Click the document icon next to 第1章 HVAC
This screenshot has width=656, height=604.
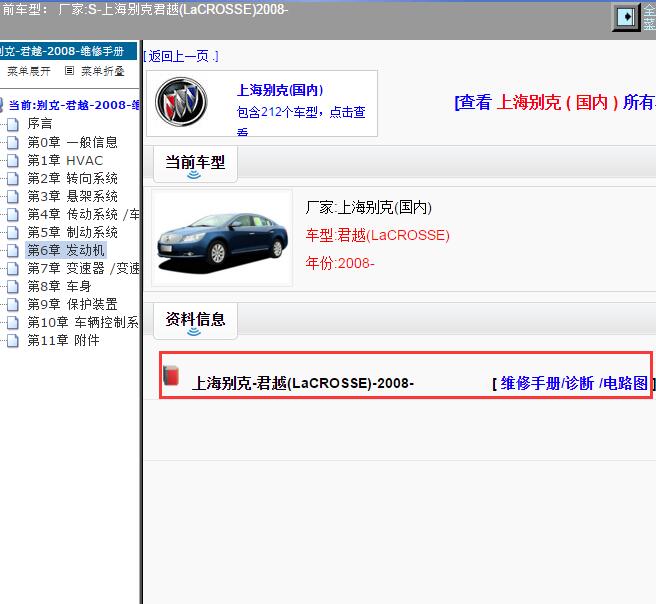(x=13, y=160)
